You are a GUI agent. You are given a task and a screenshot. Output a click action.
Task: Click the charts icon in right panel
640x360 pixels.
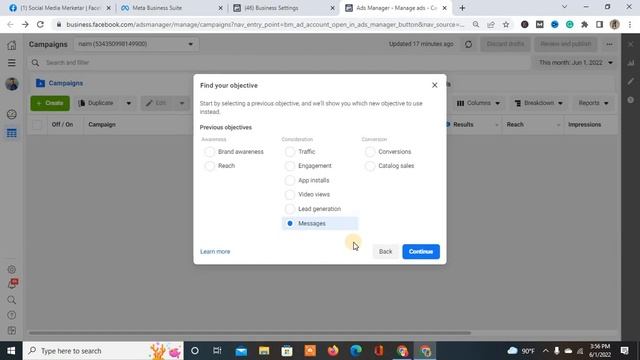coord(631,63)
